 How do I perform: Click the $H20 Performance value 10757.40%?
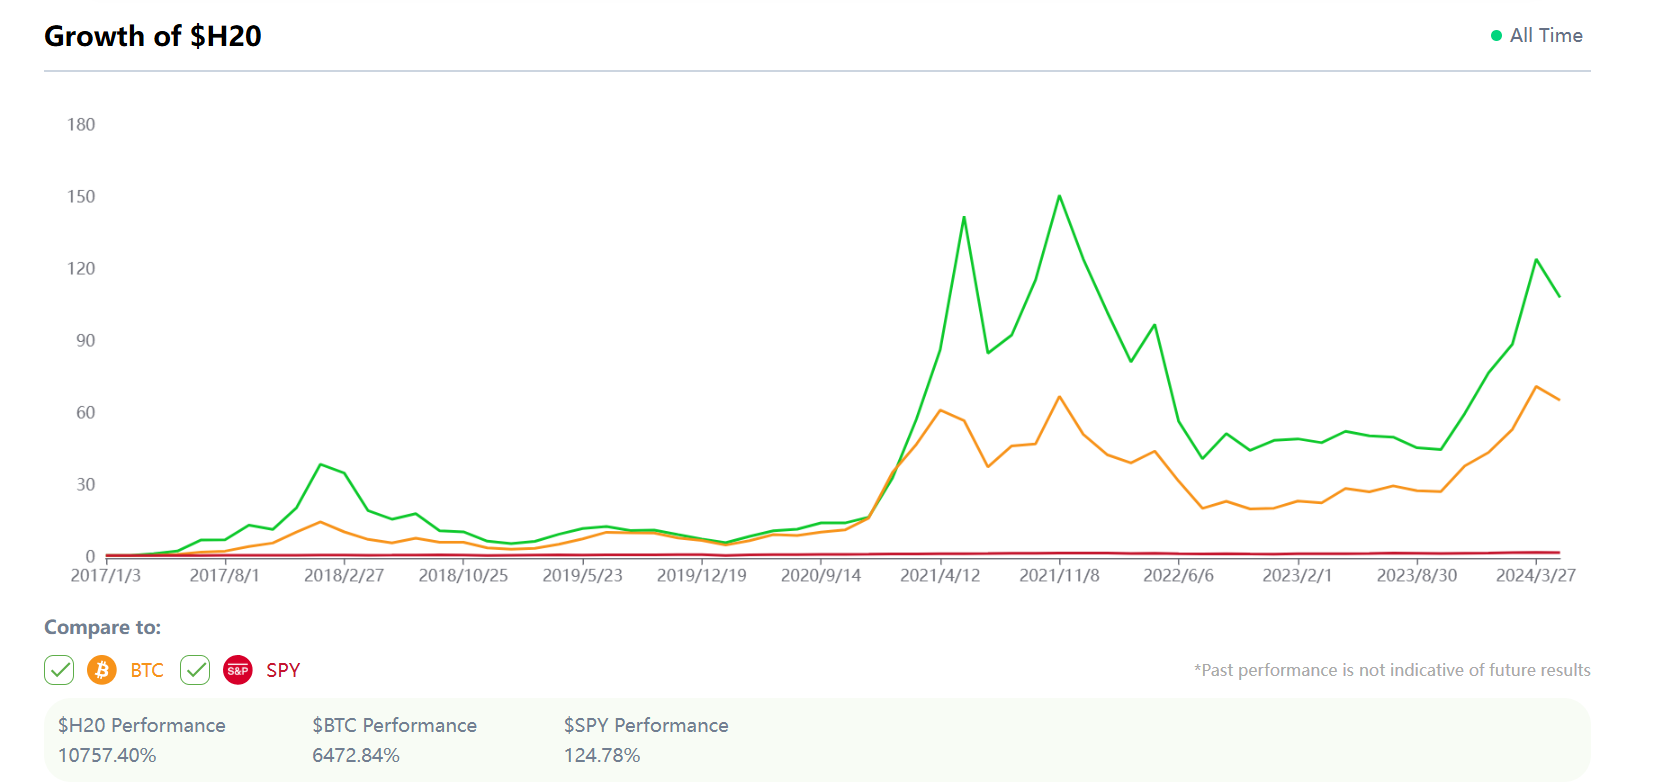pos(107,755)
